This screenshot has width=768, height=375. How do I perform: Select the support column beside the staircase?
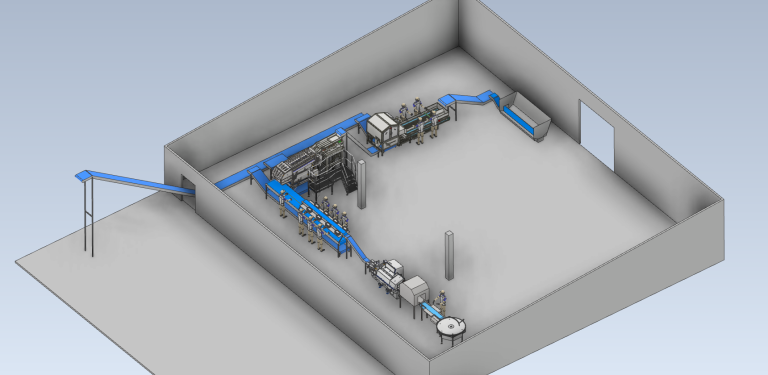click(x=361, y=184)
